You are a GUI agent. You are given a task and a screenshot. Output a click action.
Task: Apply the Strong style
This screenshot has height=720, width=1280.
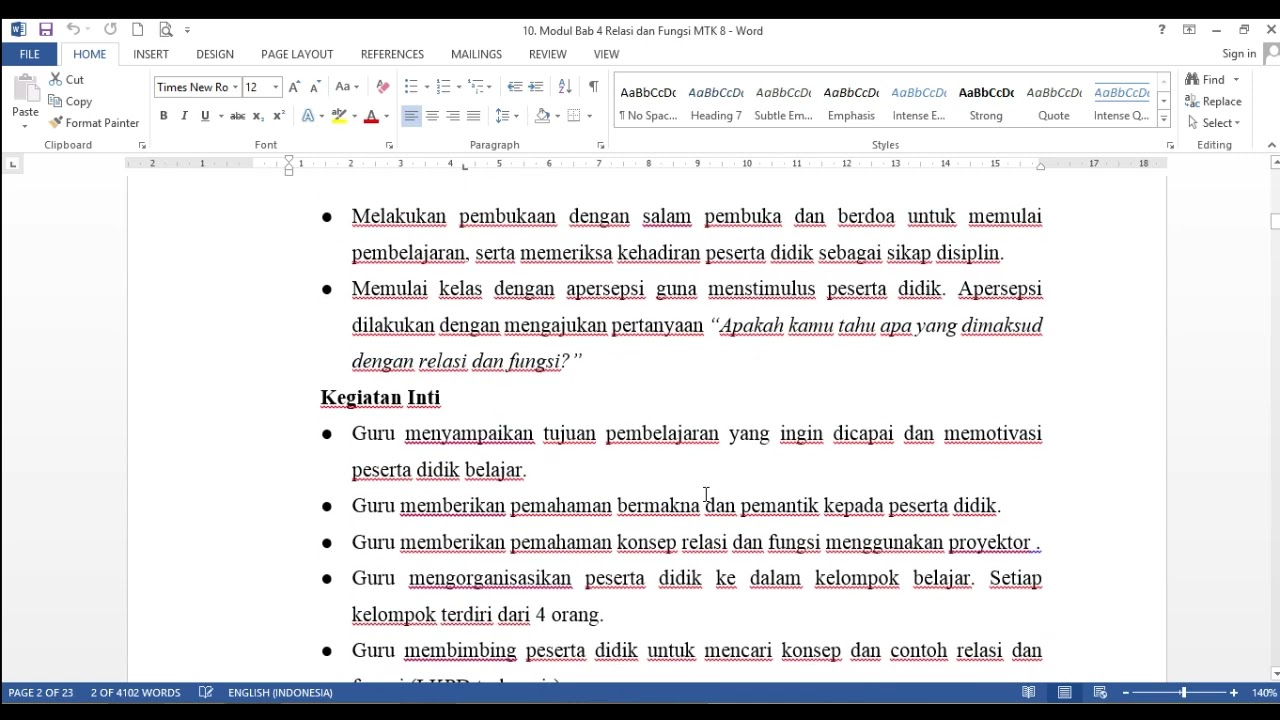[x=986, y=103]
